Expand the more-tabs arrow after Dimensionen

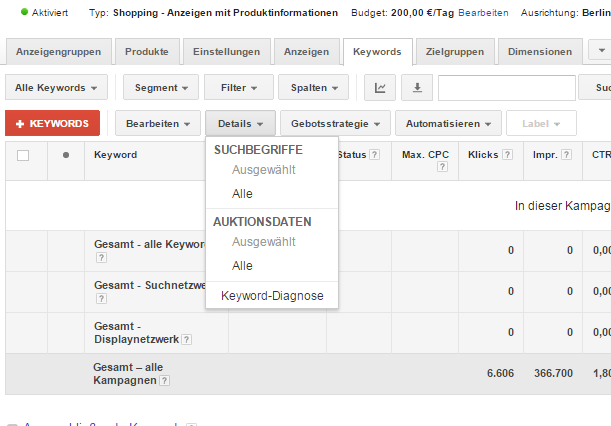(x=601, y=50)
